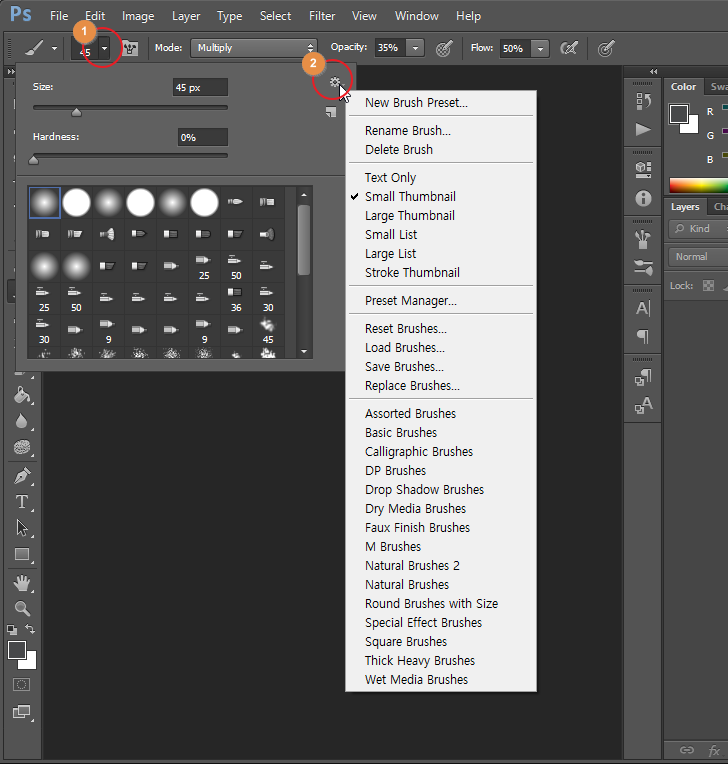
Task: Swap foreground and background colors
Action: coord(30,629)
